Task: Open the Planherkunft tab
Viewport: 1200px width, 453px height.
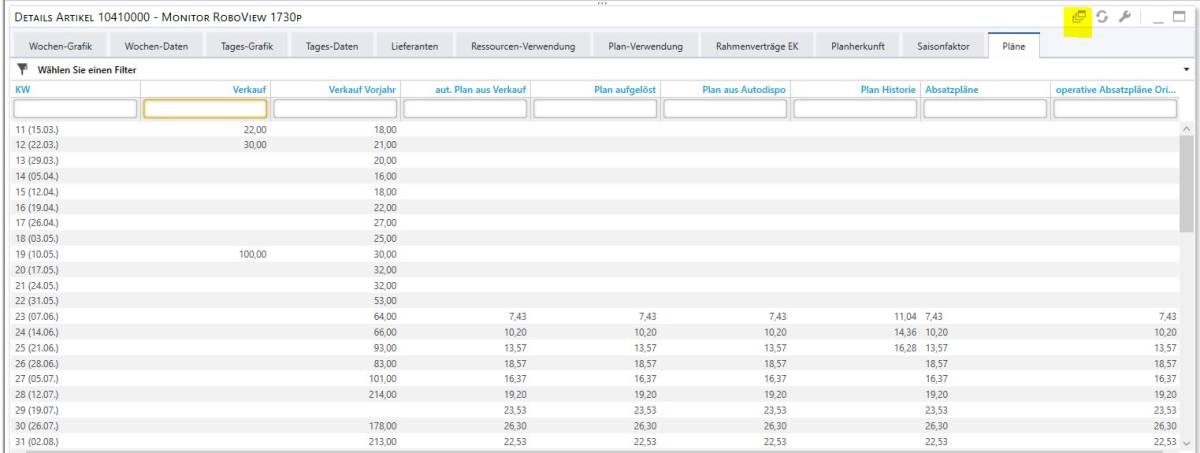Action: click(857, 46)
